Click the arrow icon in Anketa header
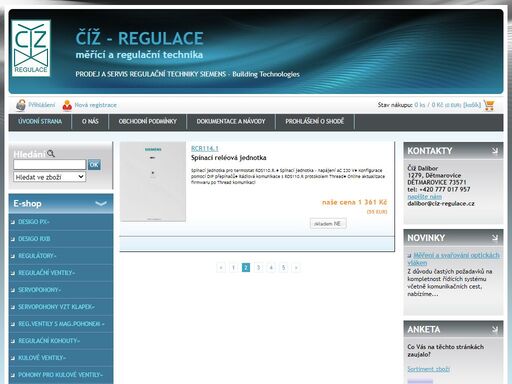Viewport: 512px width, 384px height. pos(495,329)
